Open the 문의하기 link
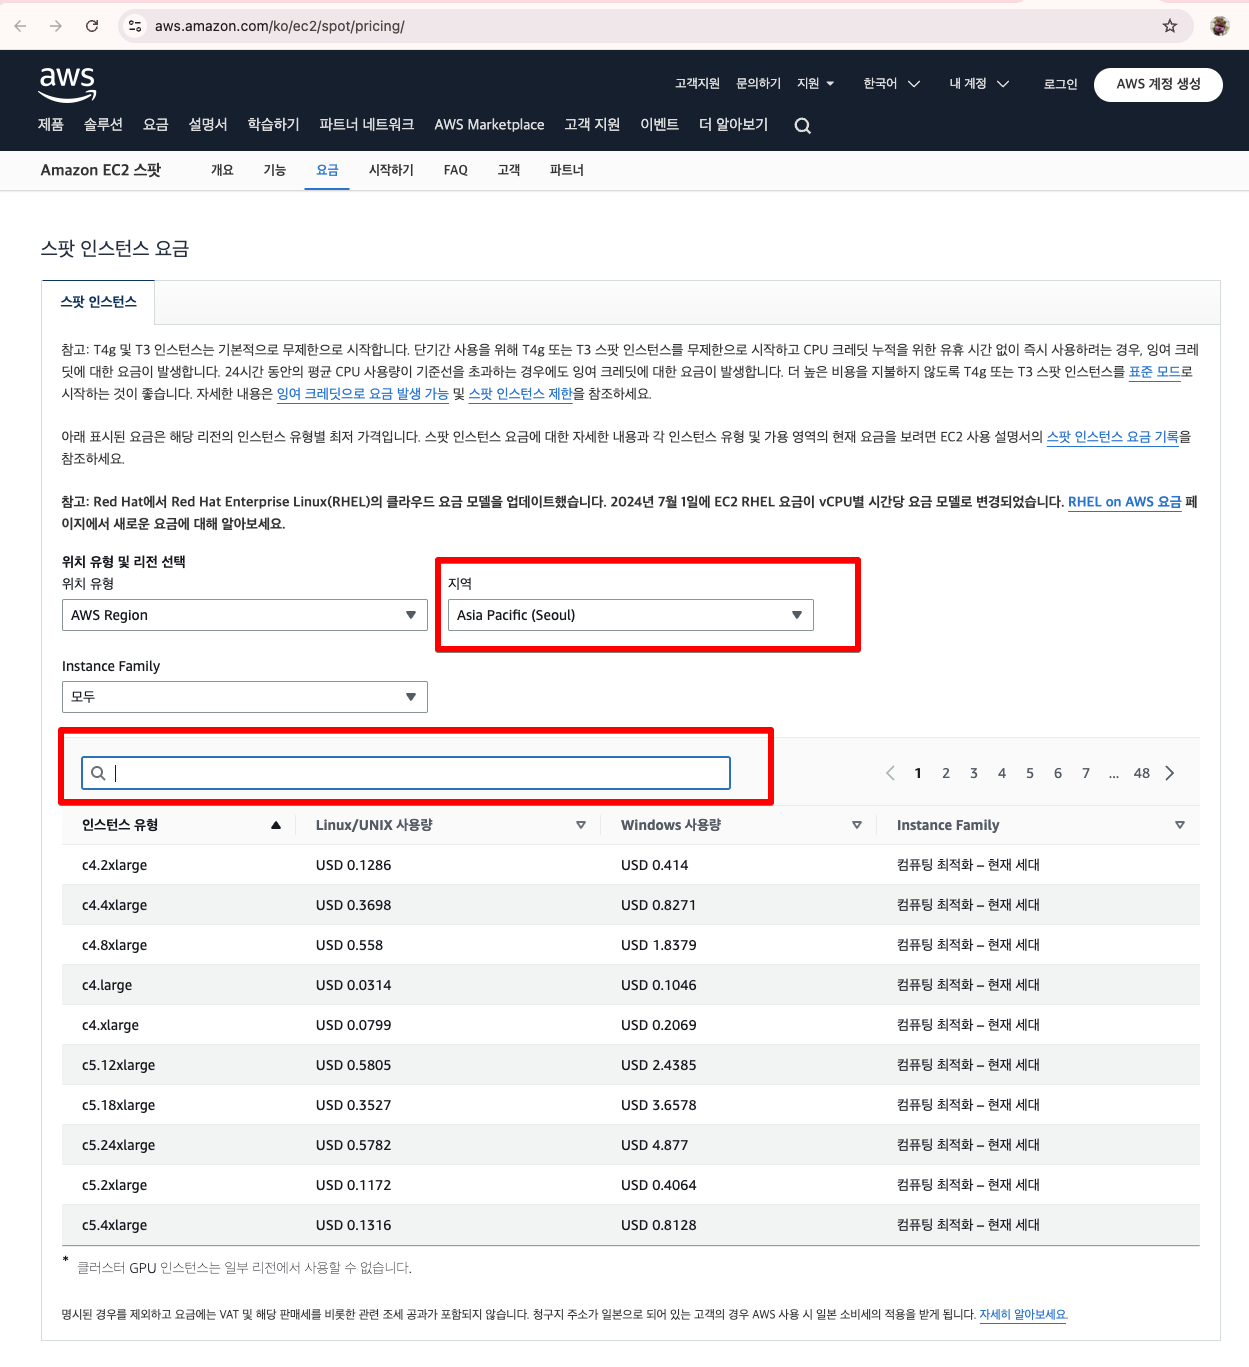The width and height of the screenshot is (1249, 1367). (x=758, y=84)
